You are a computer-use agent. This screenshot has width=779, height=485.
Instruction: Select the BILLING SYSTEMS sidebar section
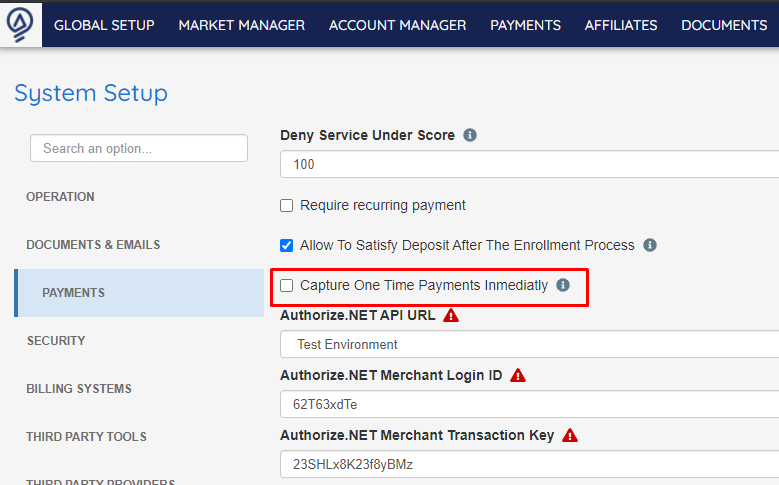coord(79,389)
